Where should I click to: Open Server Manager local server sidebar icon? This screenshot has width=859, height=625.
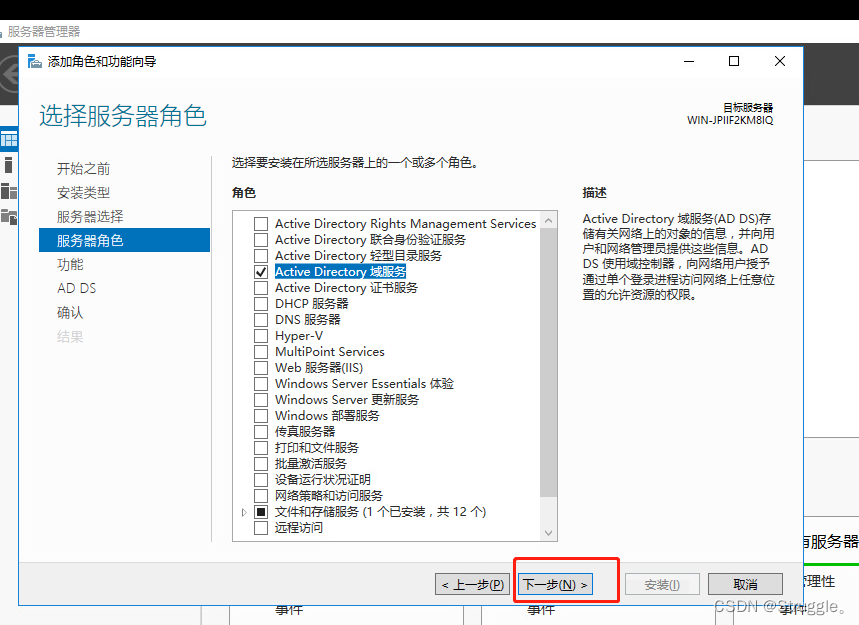coord(8,165)
